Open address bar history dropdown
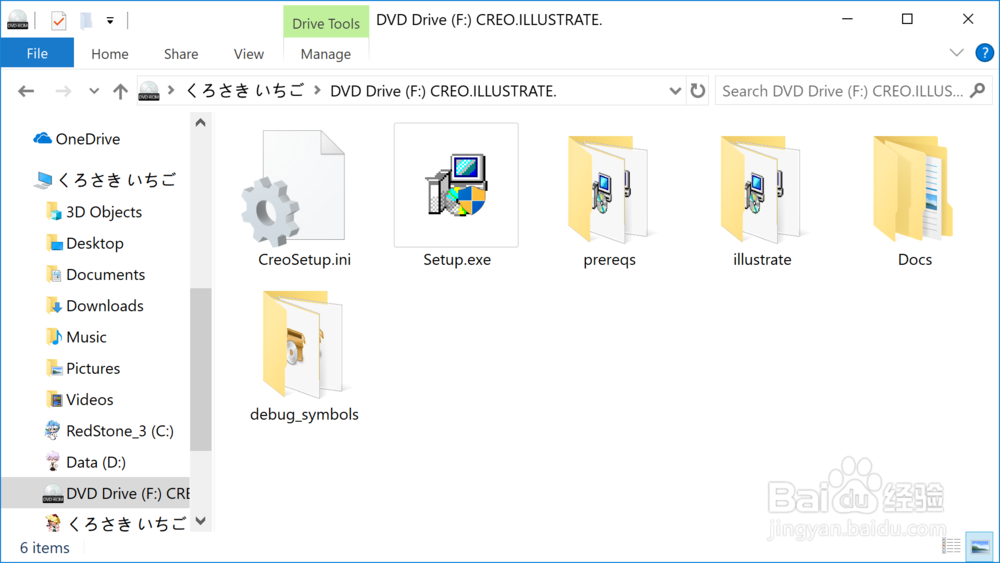 pyautogui.click(x=675, y=91)
